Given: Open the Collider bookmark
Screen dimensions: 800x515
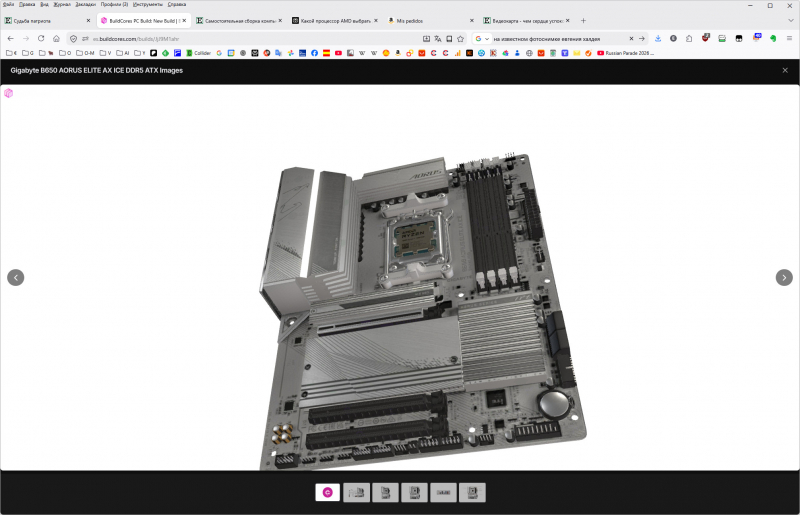Looking at the screenshot, I should [x=198, y=53].
